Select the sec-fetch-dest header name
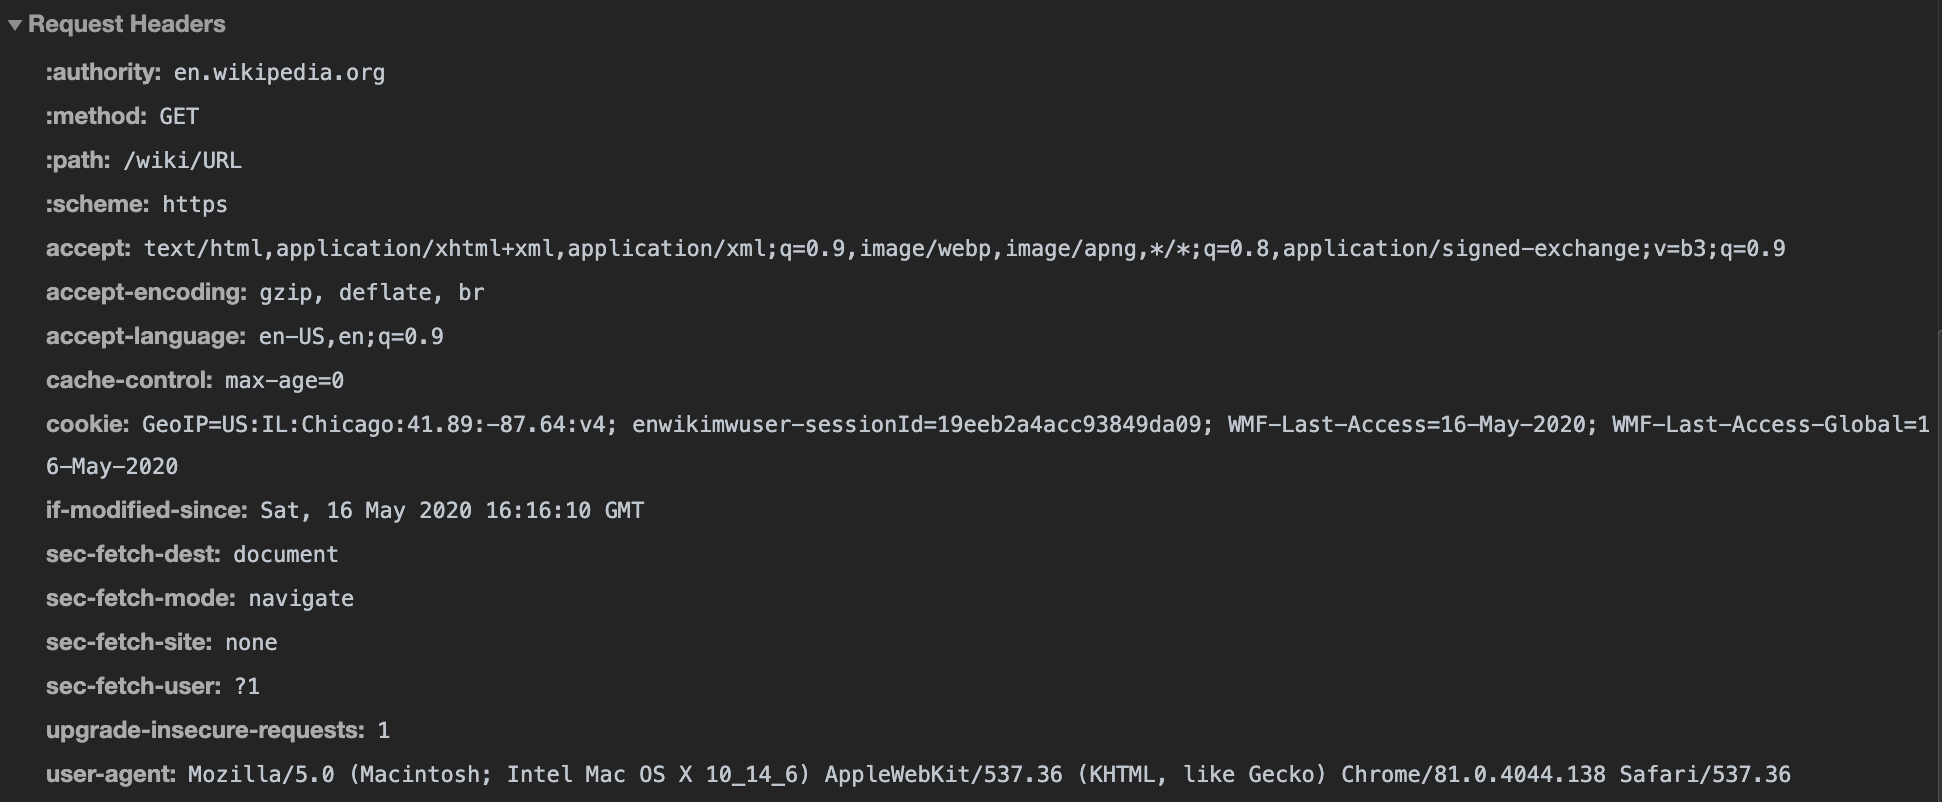The width and height of the screenshot is (1942, 802). click(x=133, y=554)
